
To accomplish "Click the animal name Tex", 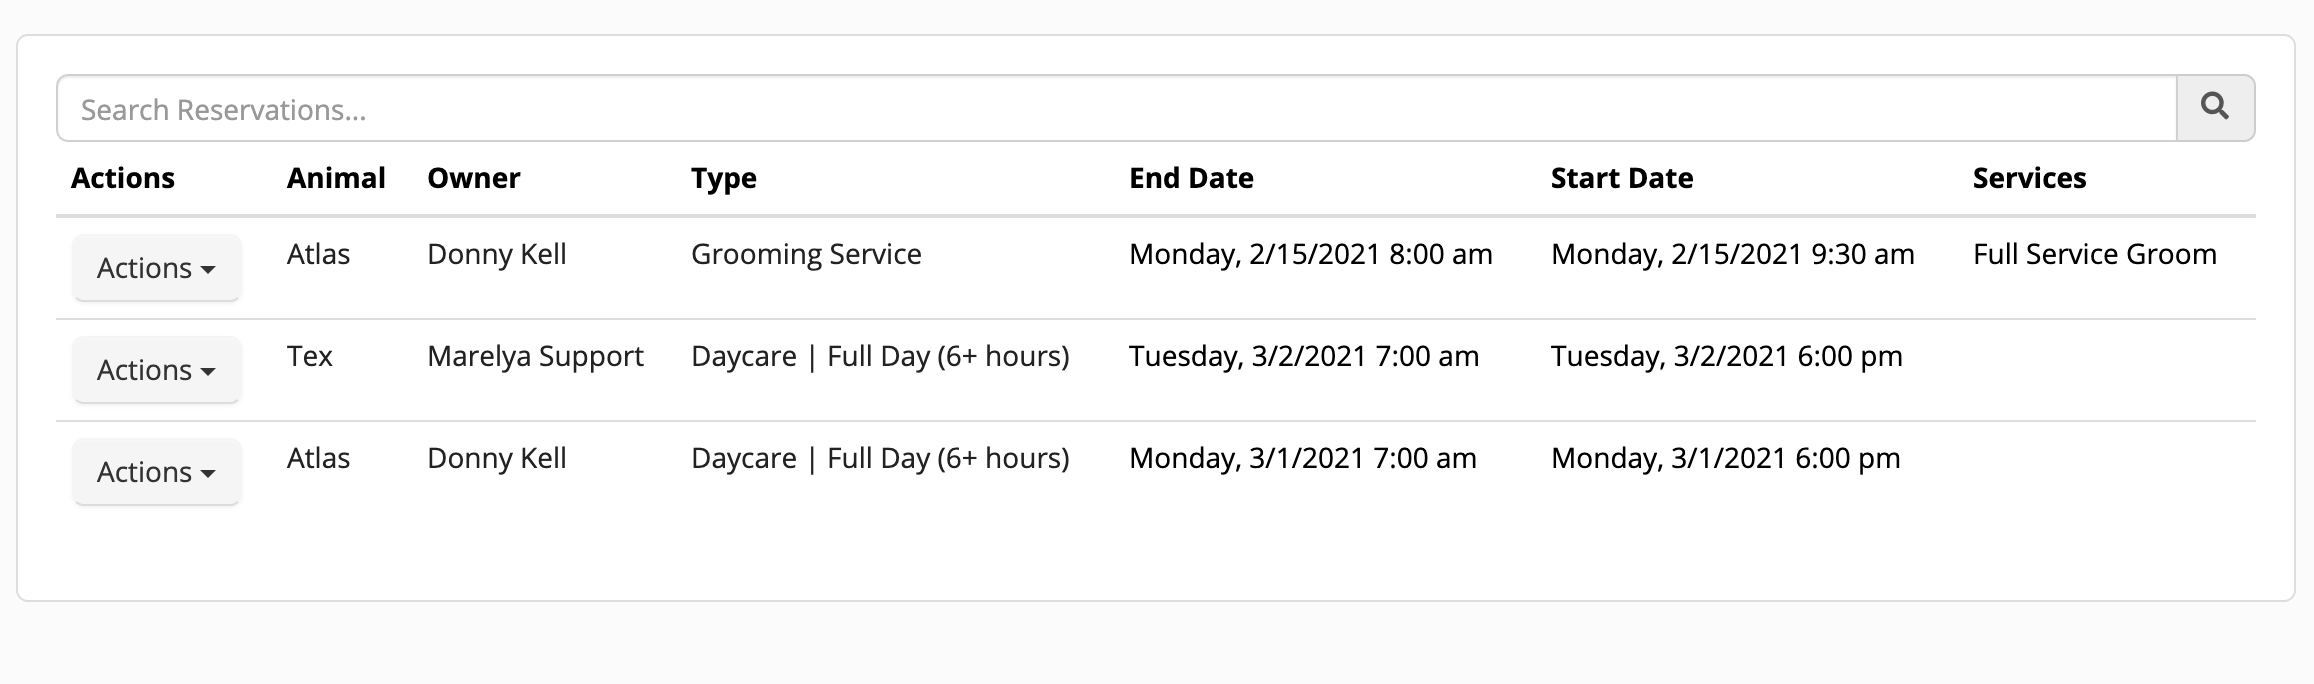I will click(309, 356).
